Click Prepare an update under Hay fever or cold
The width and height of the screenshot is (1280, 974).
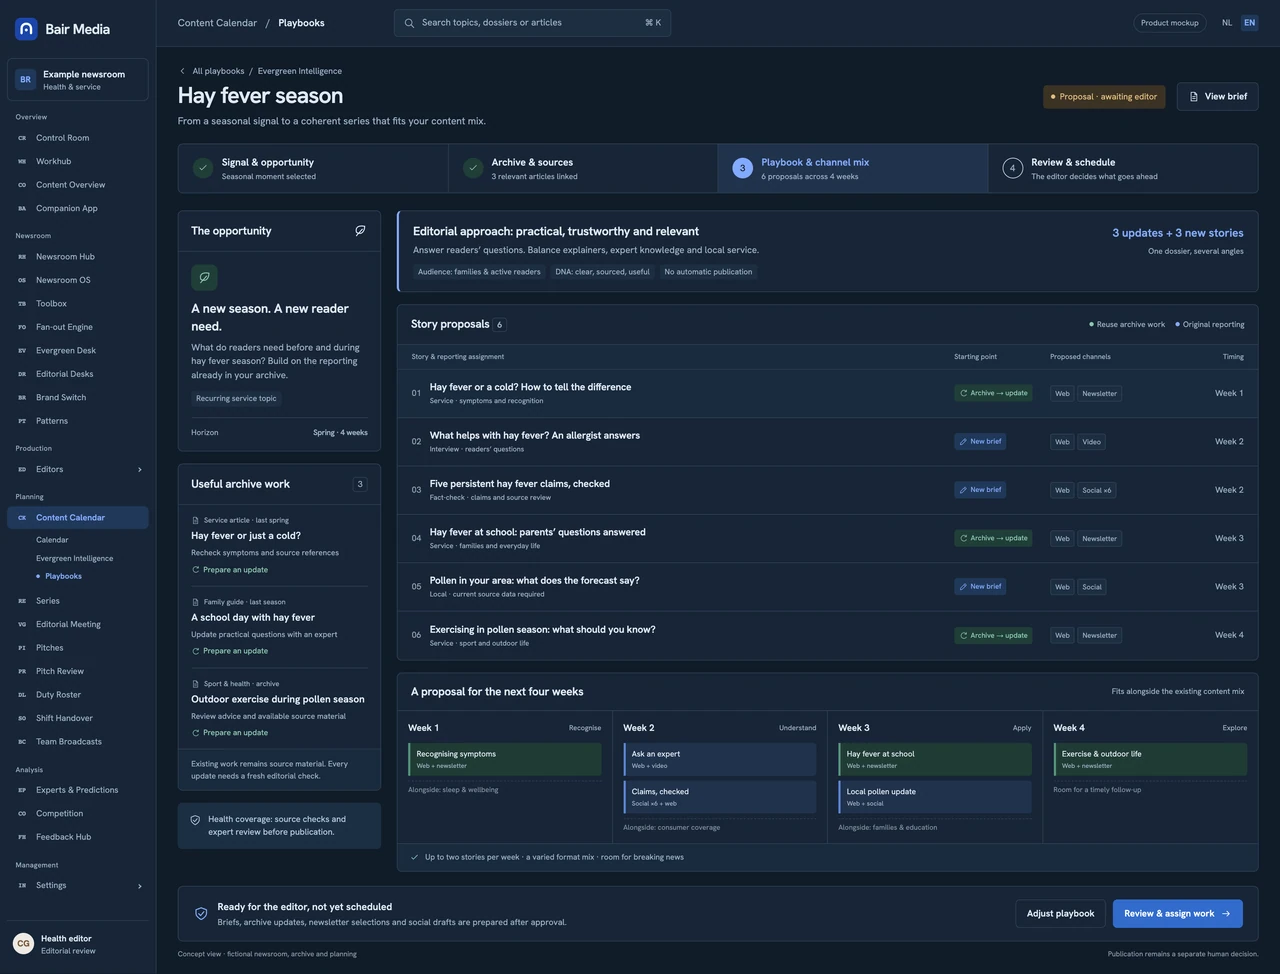pos(230,570)
